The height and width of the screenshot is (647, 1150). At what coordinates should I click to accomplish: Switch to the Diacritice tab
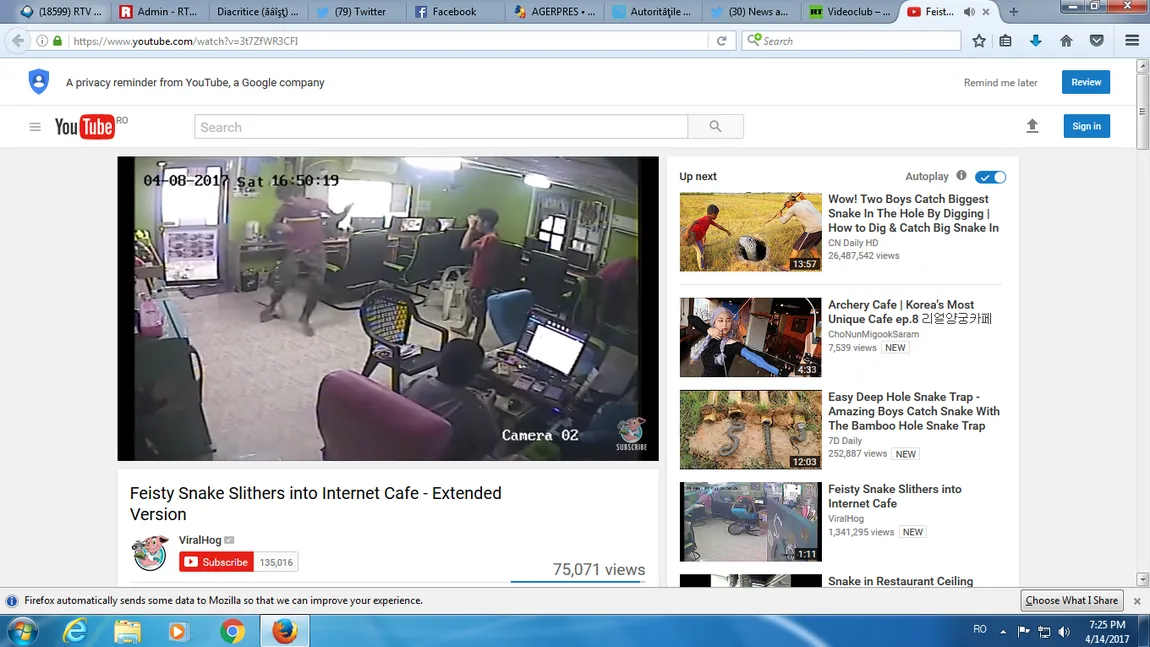(257, 12)
